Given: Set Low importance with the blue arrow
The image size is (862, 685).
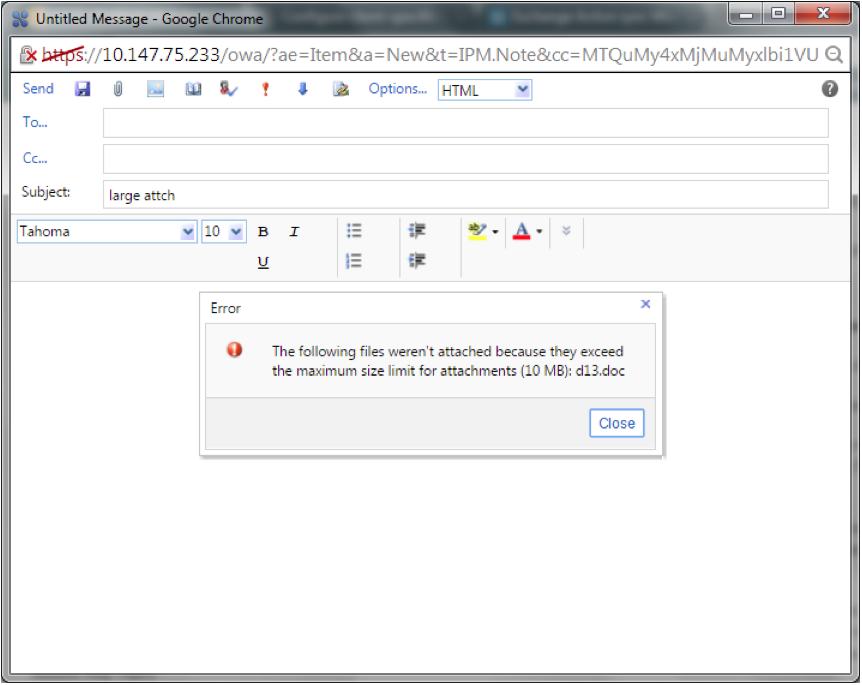Looking at the screenshot, I should click(302, 89).
